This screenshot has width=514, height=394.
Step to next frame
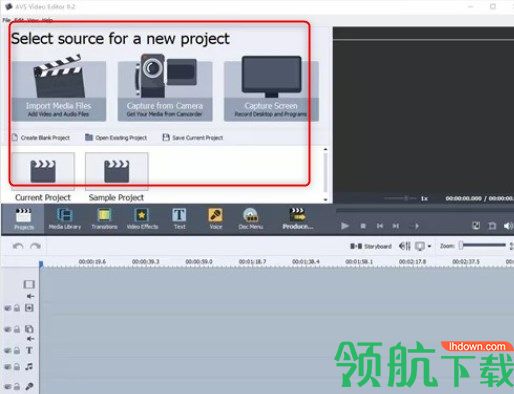click(x=396, y=226)
